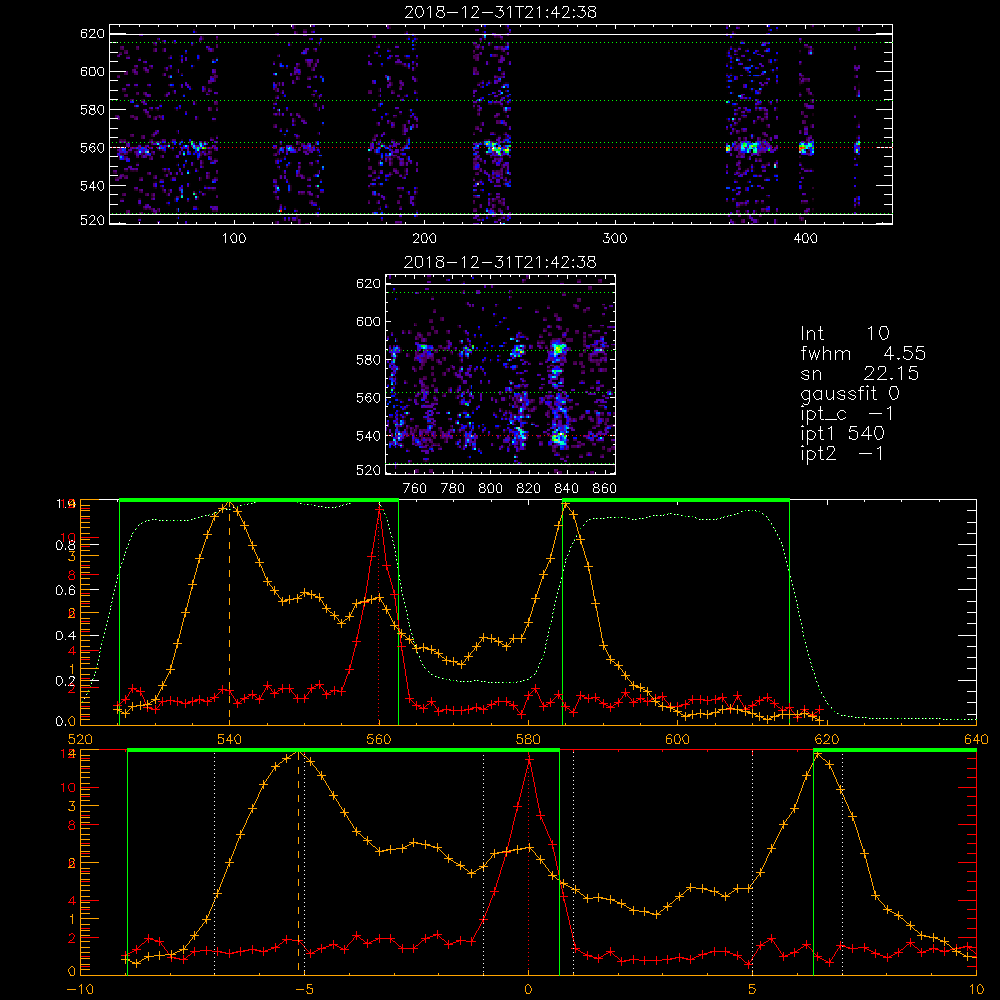Click y-axis label 0.4 of the profile plot
The height and width of the screenshot is (1000, 1000).
[65, 635]
